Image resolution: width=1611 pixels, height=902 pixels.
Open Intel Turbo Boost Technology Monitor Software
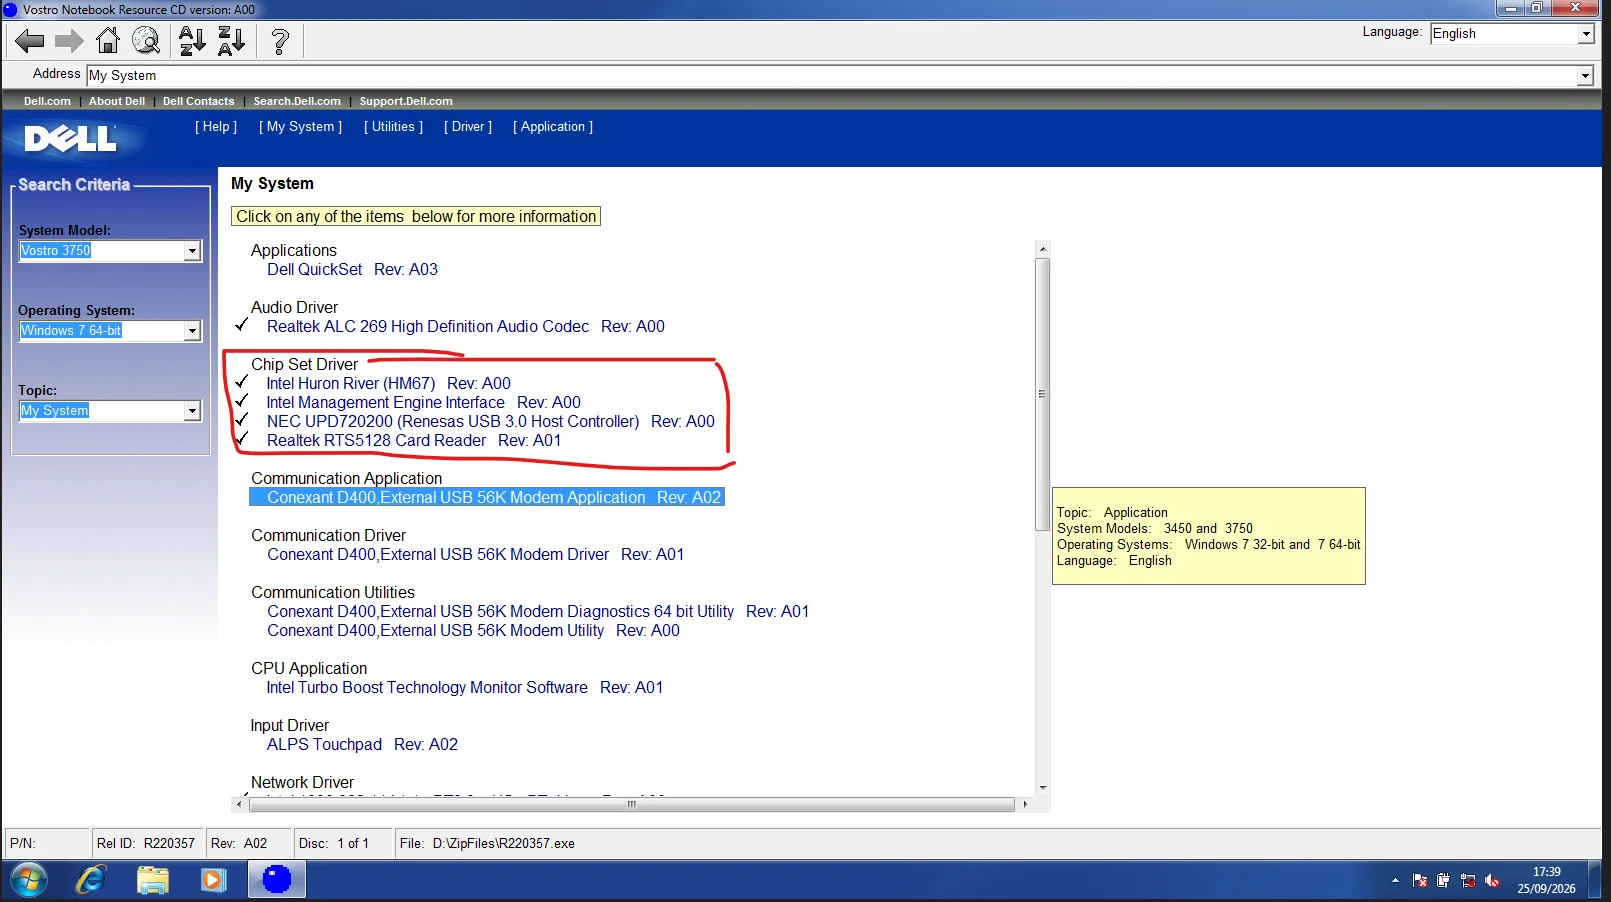click(464, 688)
